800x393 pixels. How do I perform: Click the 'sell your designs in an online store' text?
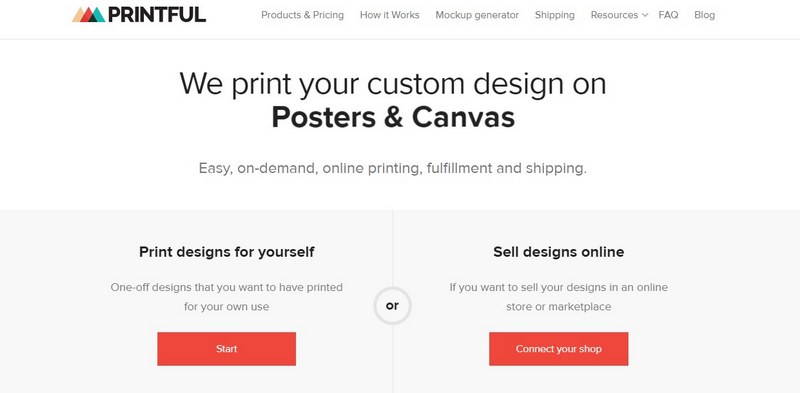click(x=559, y=297)
